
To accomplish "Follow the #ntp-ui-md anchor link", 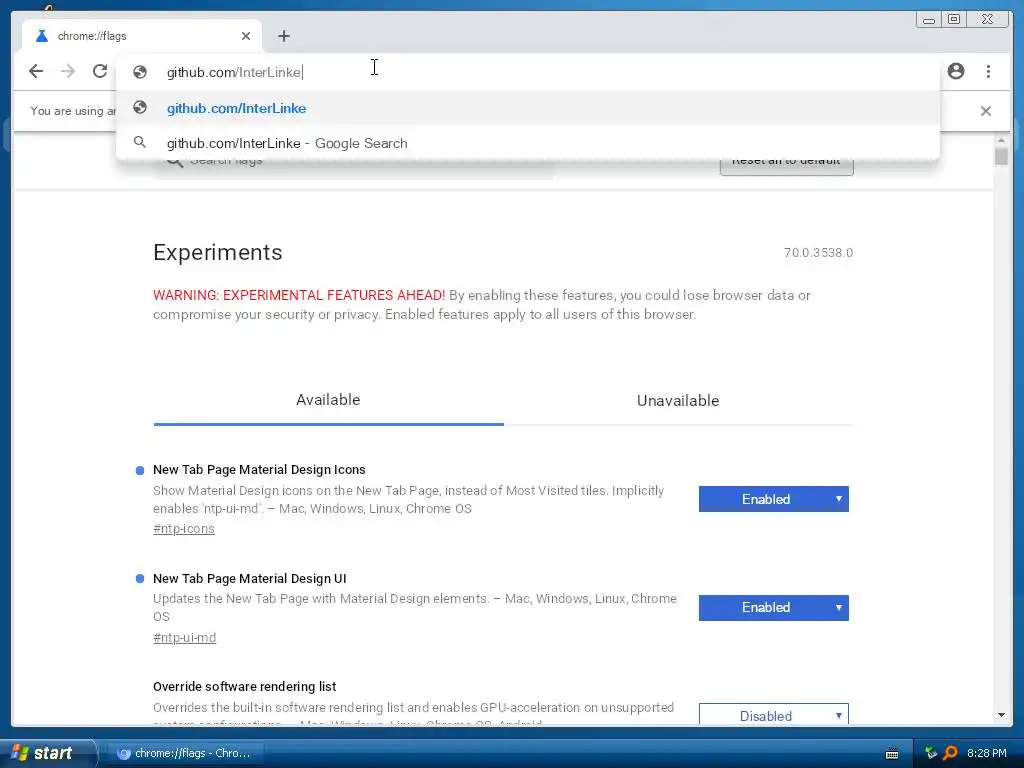I will (184, 637).
